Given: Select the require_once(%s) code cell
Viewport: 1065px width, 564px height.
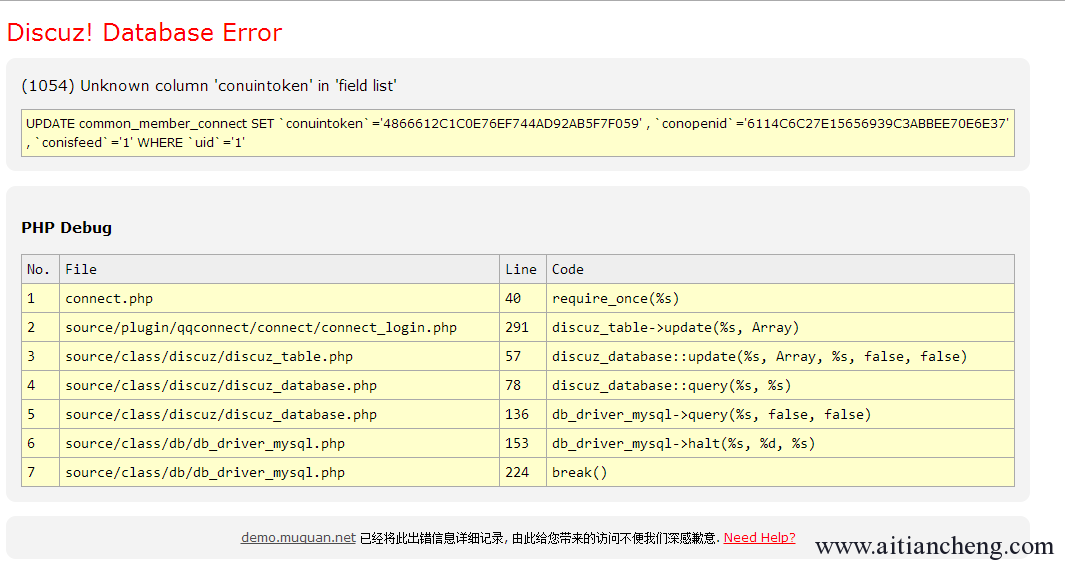Looking at the screenshot, I should pyautogui.click(x=780, y=298).
